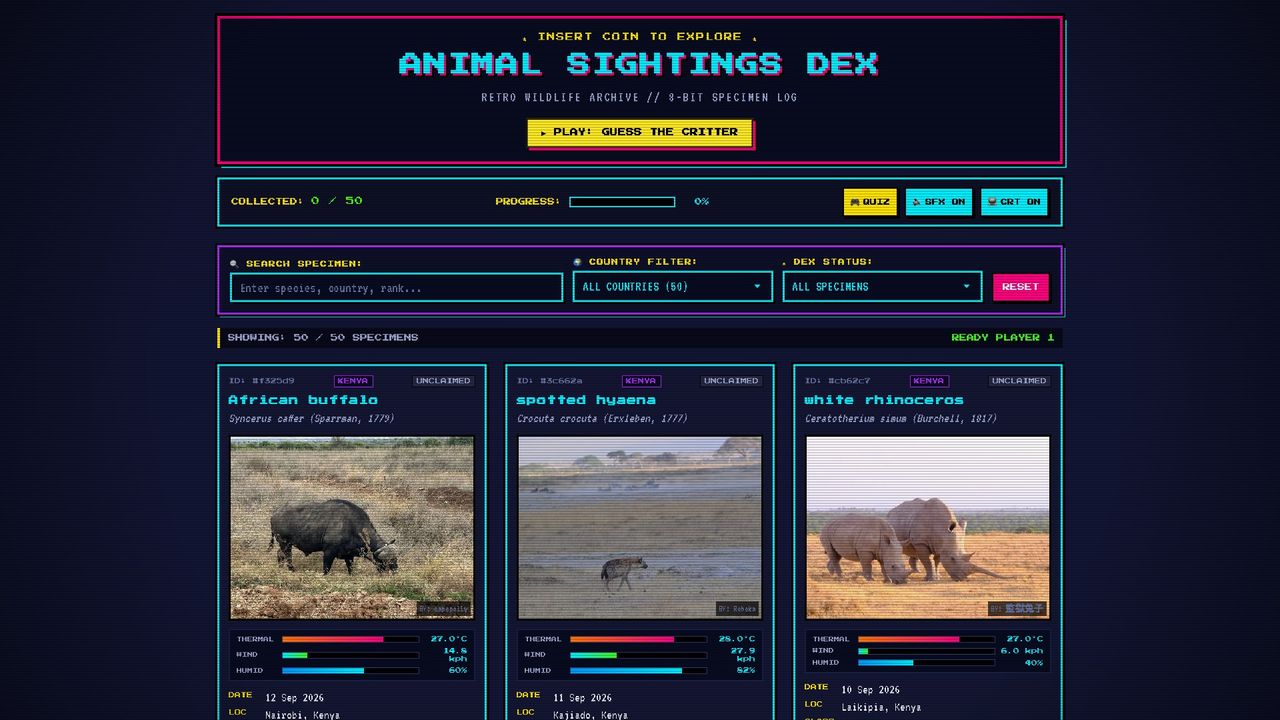Click the Laikipia, Kenya location text

(x=881, y=708)
